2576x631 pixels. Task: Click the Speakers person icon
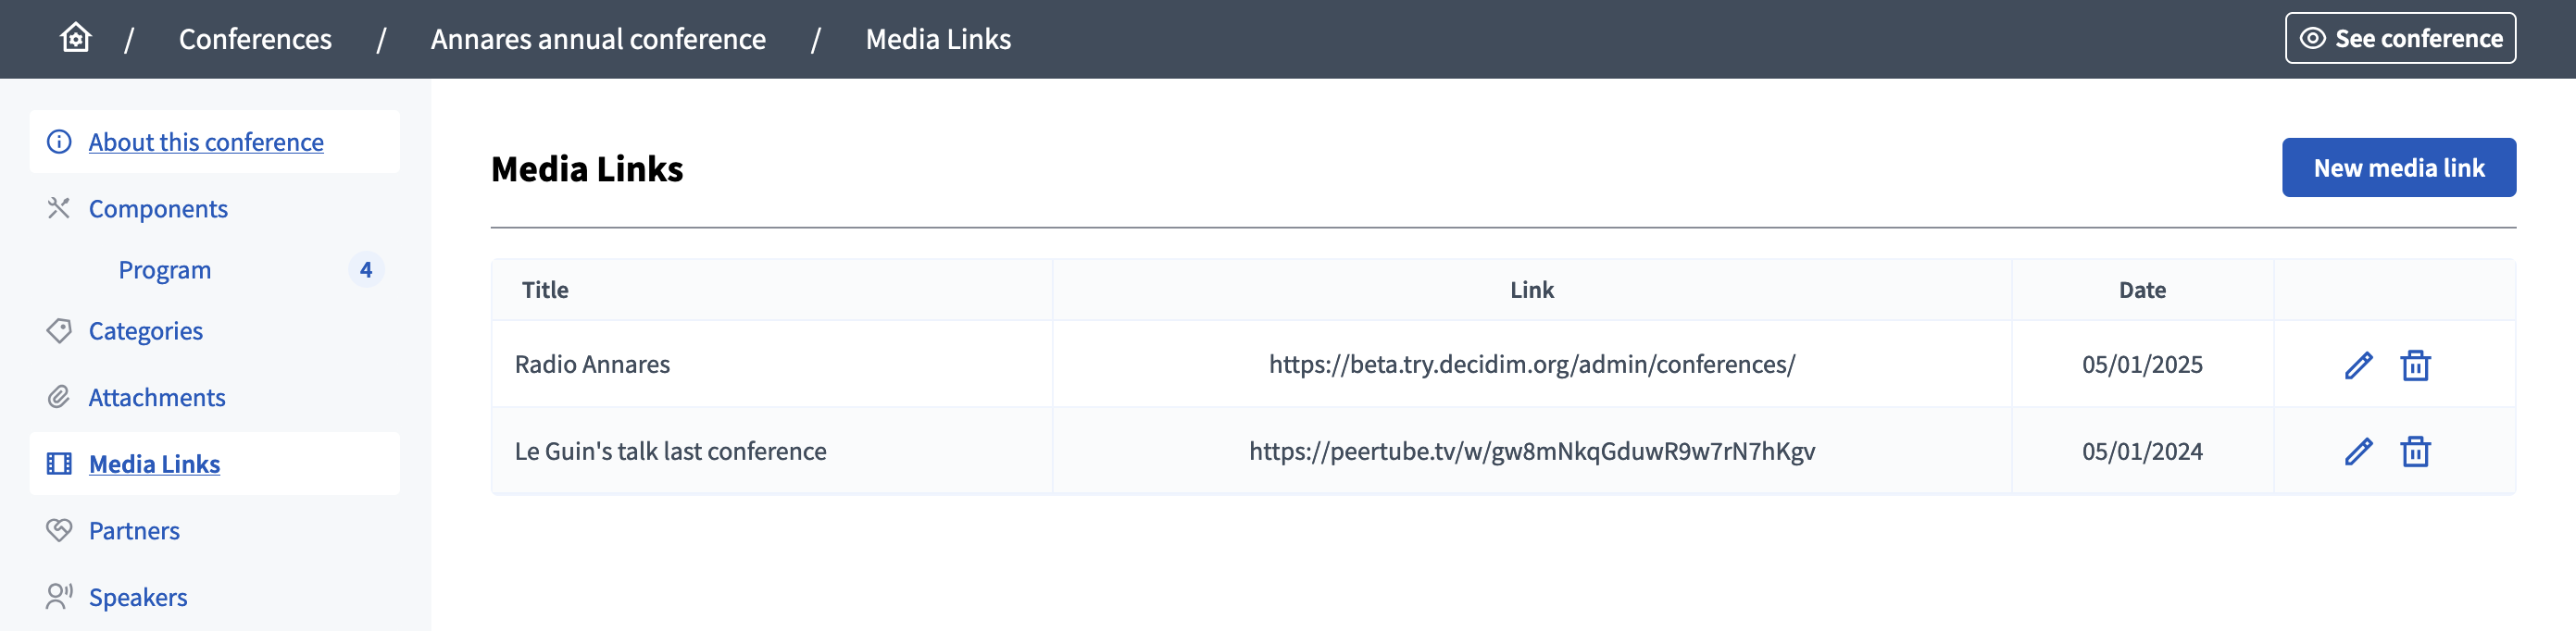(x=59, y=597)
